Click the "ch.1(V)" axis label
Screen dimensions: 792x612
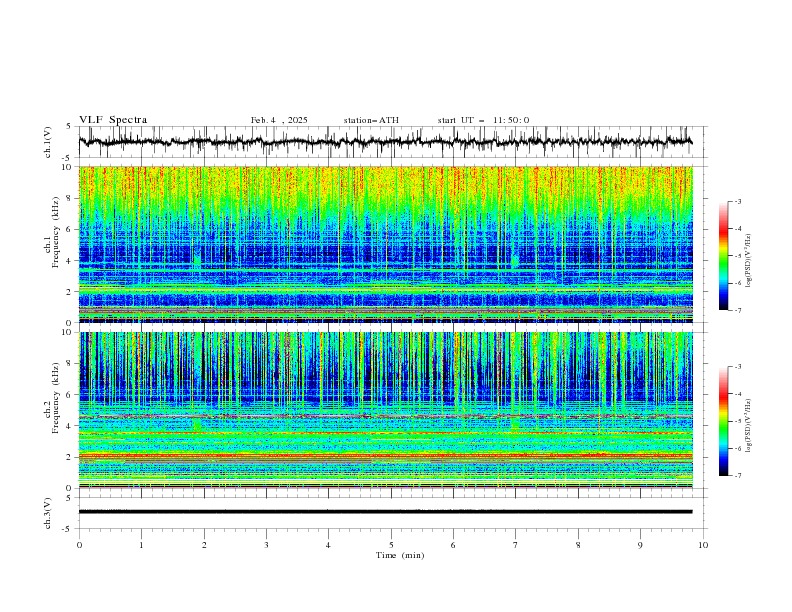tap(48, 142)
